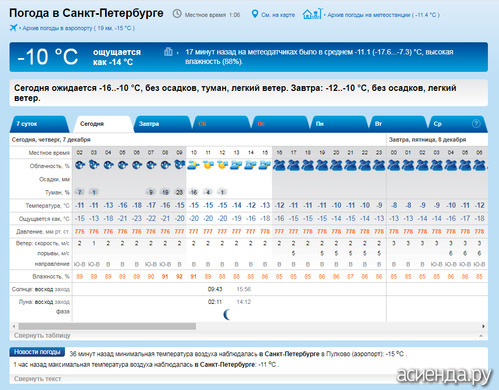Open the Сб forecast tab
This screenshot has width=499, height=390.
222,124
